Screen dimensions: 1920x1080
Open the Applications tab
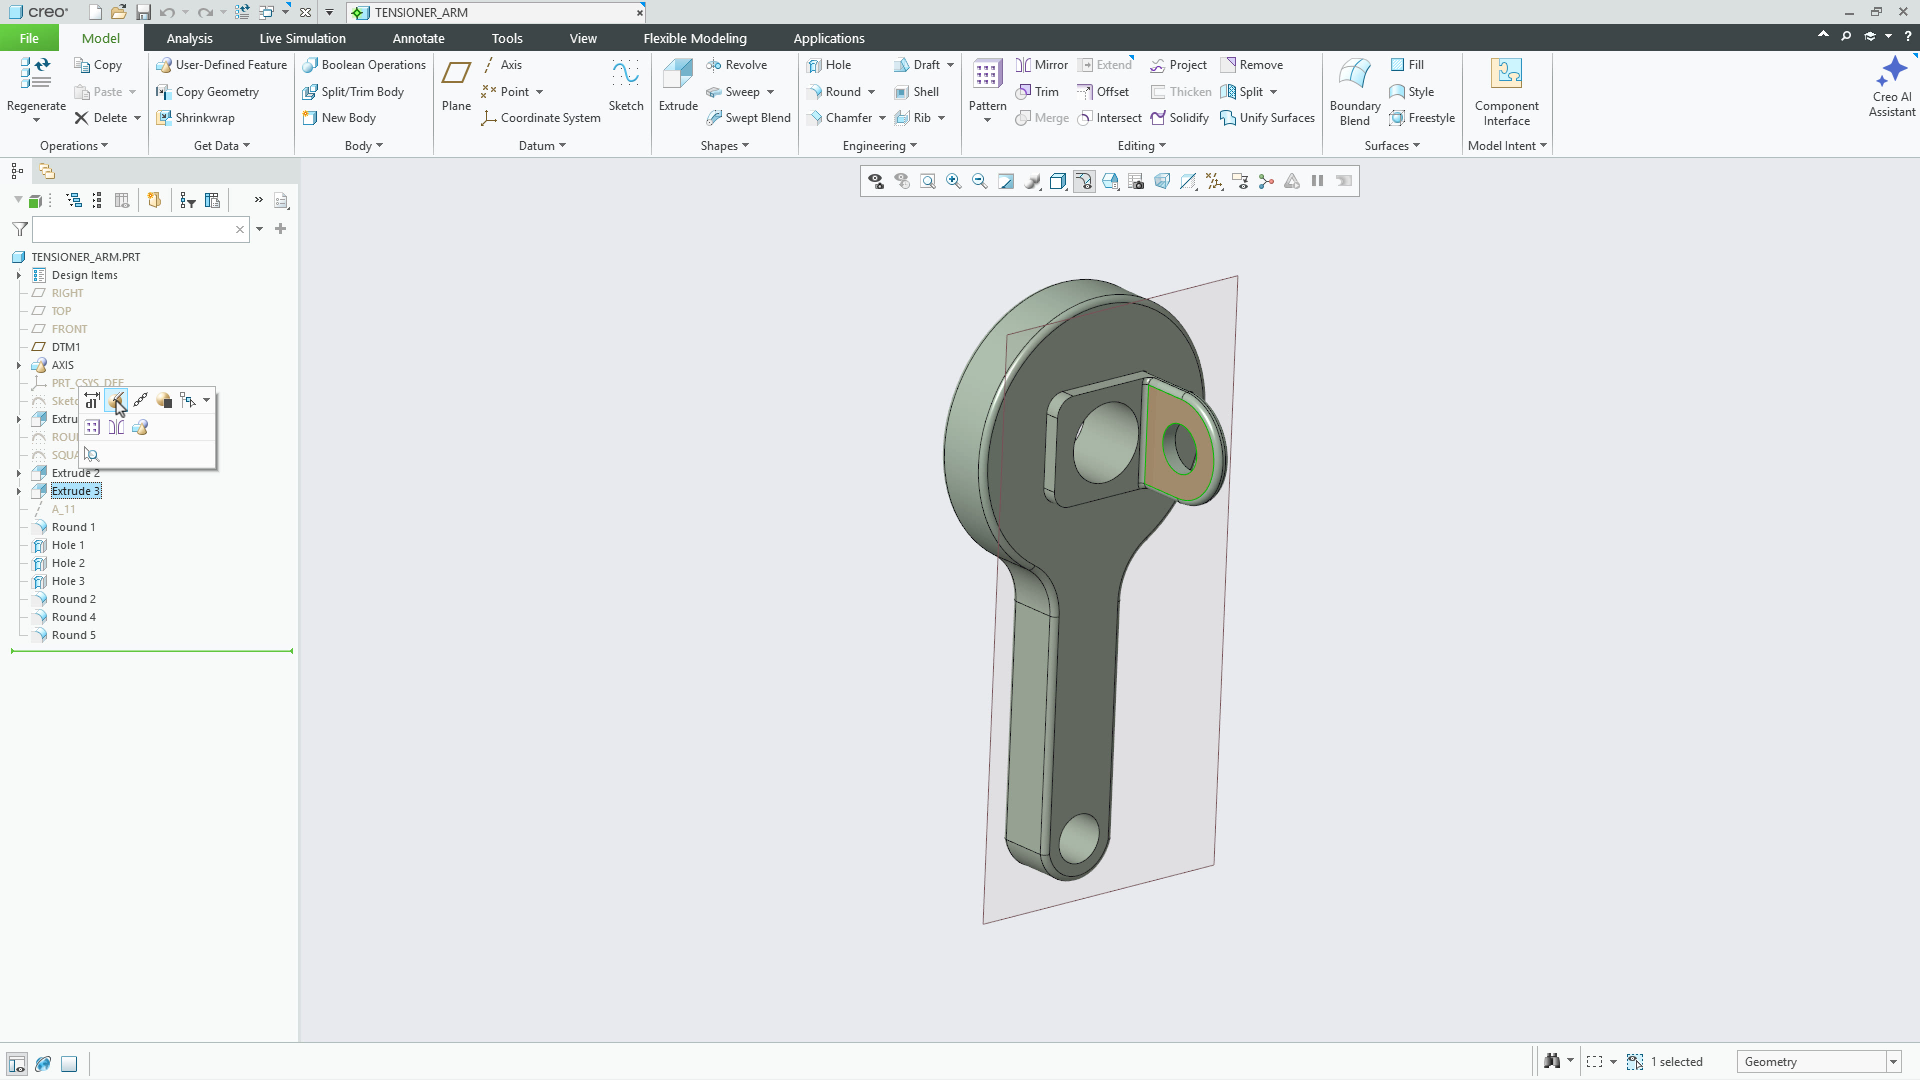(x=829, y=38)
